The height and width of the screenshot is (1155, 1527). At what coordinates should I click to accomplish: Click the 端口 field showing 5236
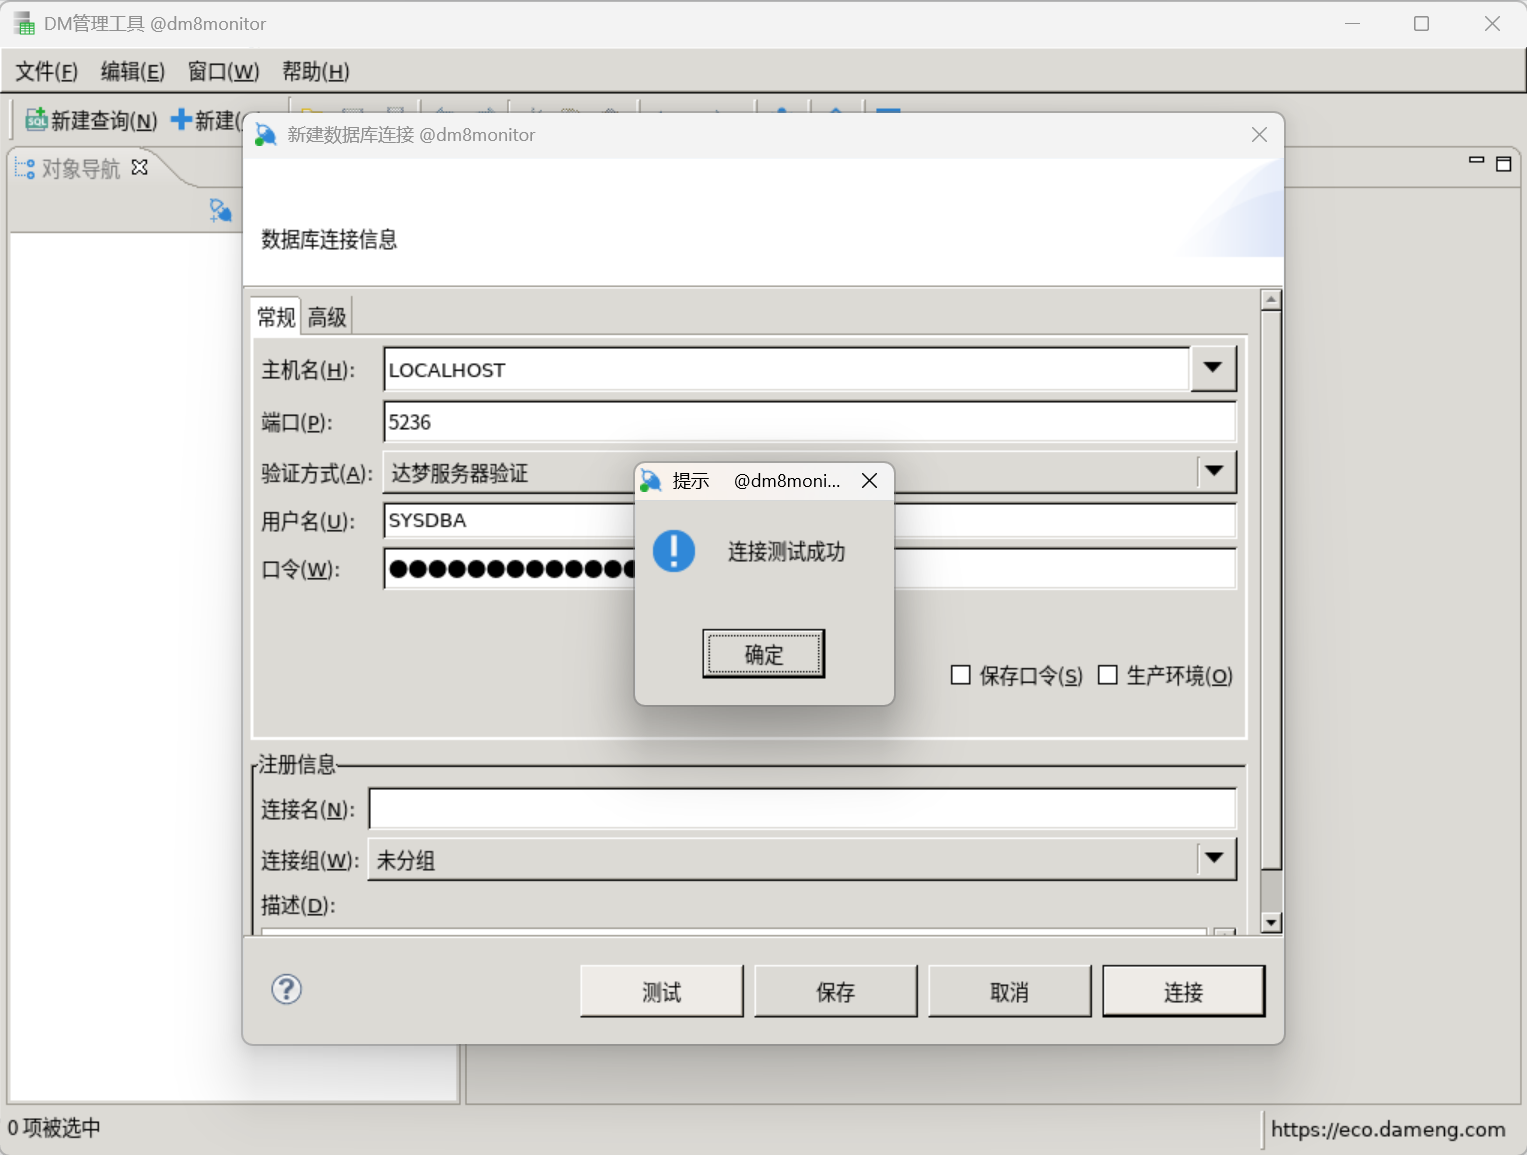(810, 421)
